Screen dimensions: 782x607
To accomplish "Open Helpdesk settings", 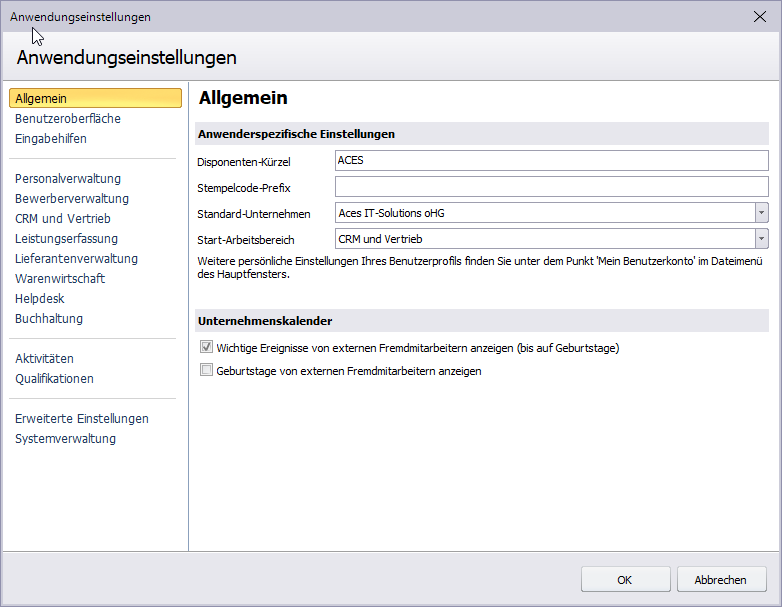I will 38,298.
